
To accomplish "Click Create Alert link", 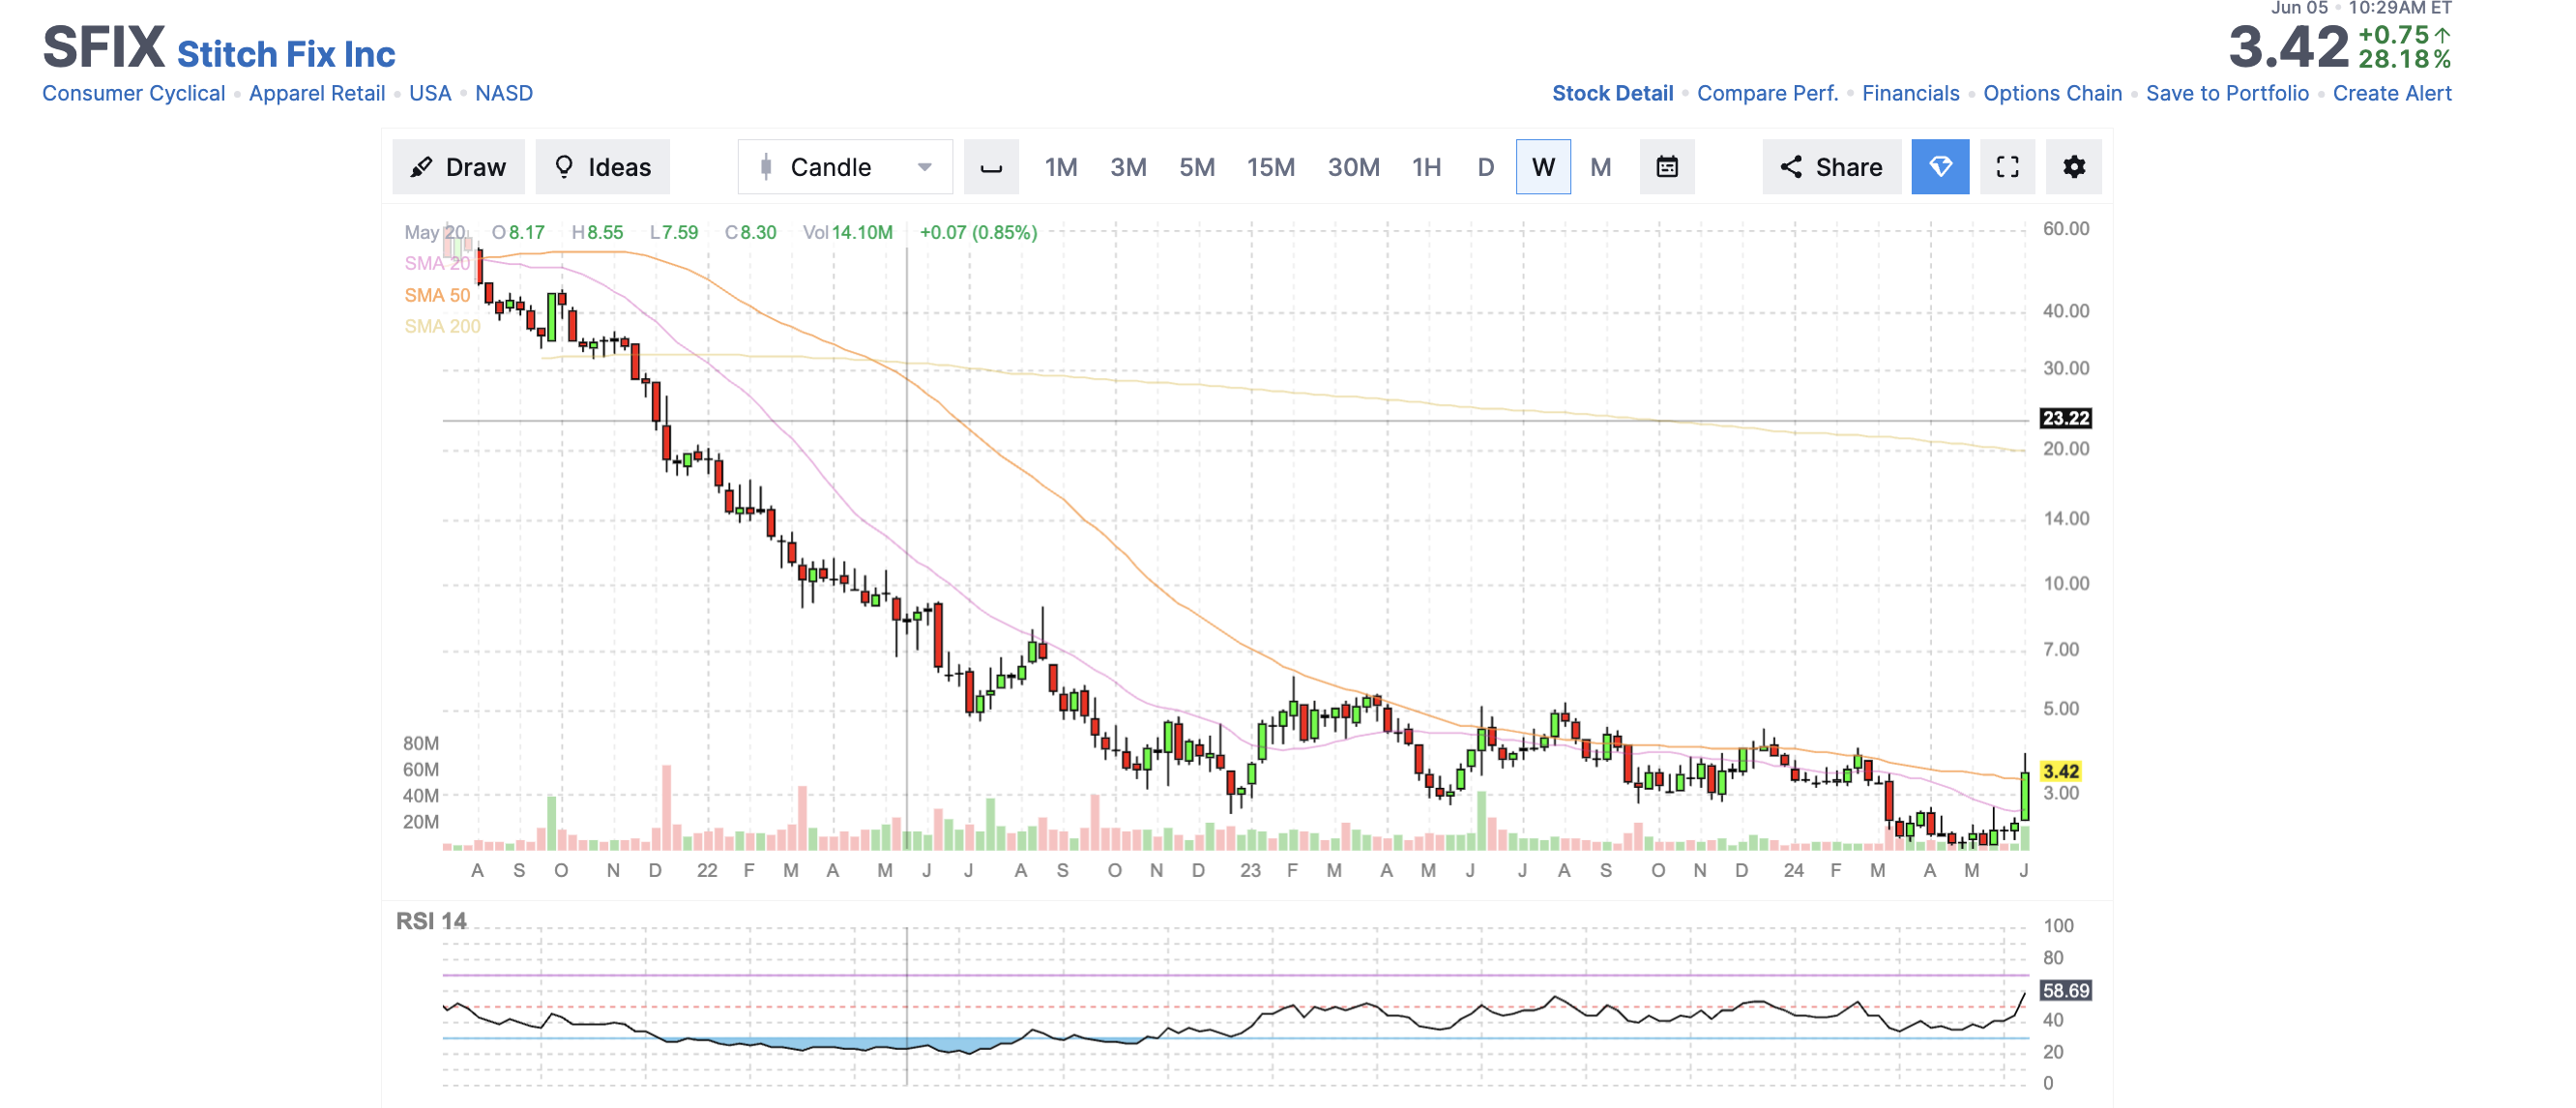I will click(x=2392, y=93).
